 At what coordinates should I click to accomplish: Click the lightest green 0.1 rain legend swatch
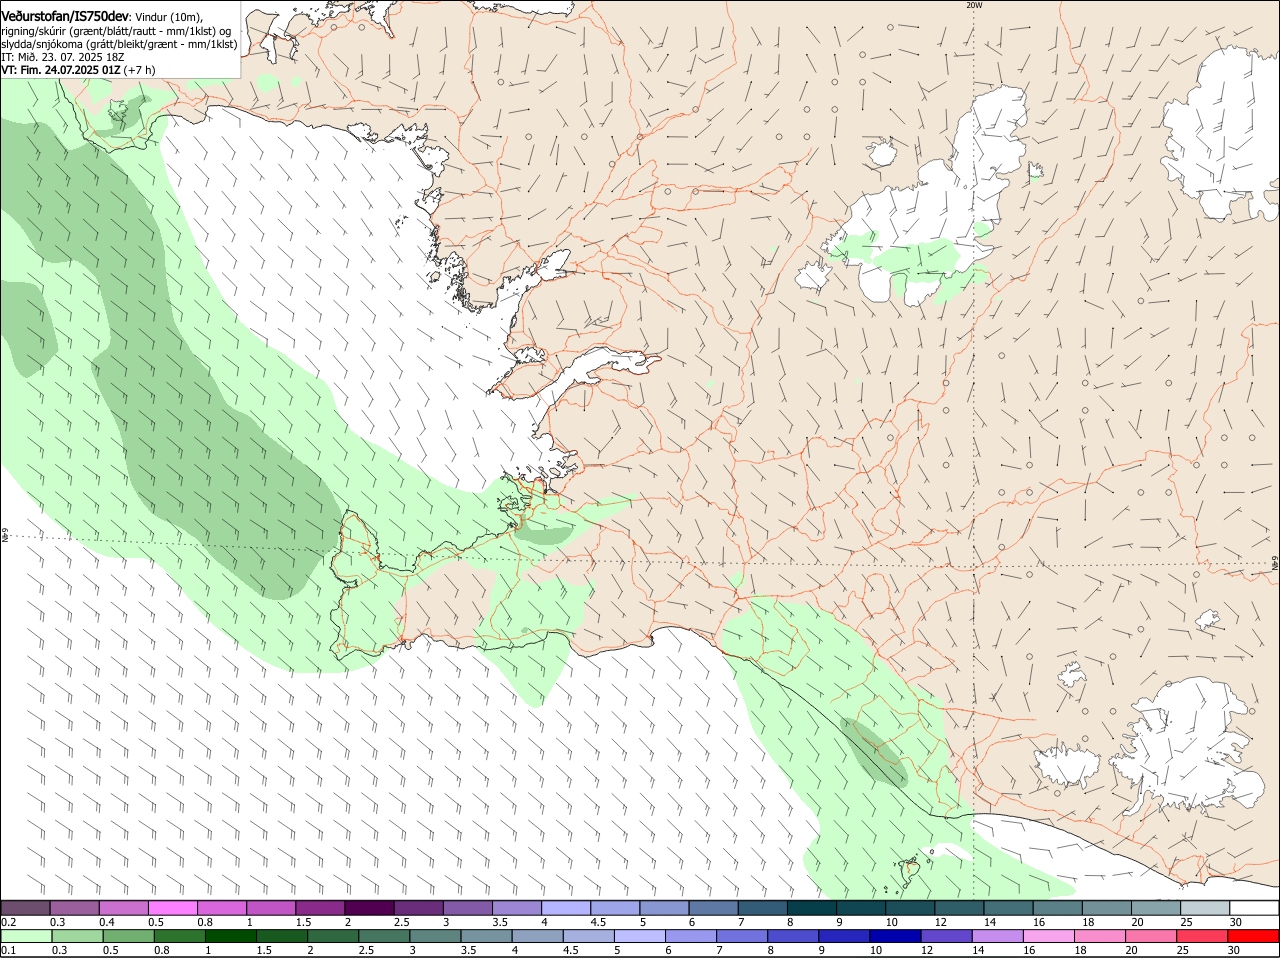coord(26,937)
